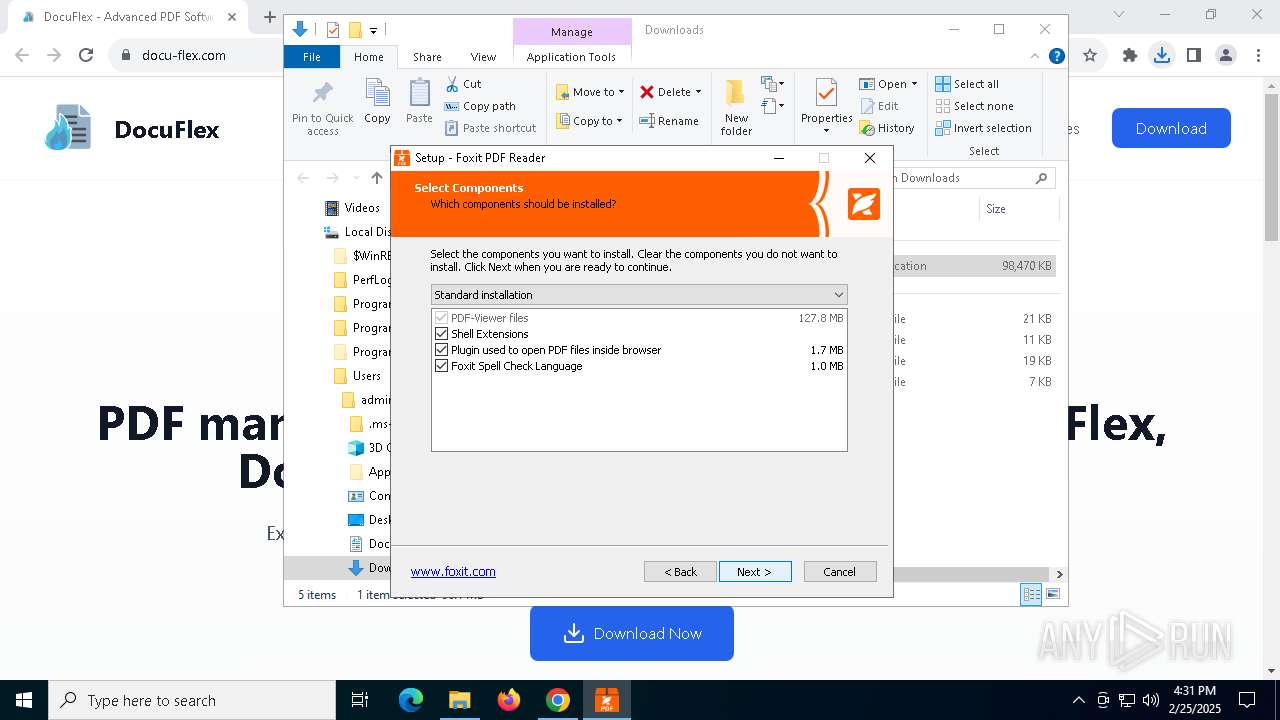The image size is (1280, 720).
Task: Click the Size column header
Action: (1017, 209)
